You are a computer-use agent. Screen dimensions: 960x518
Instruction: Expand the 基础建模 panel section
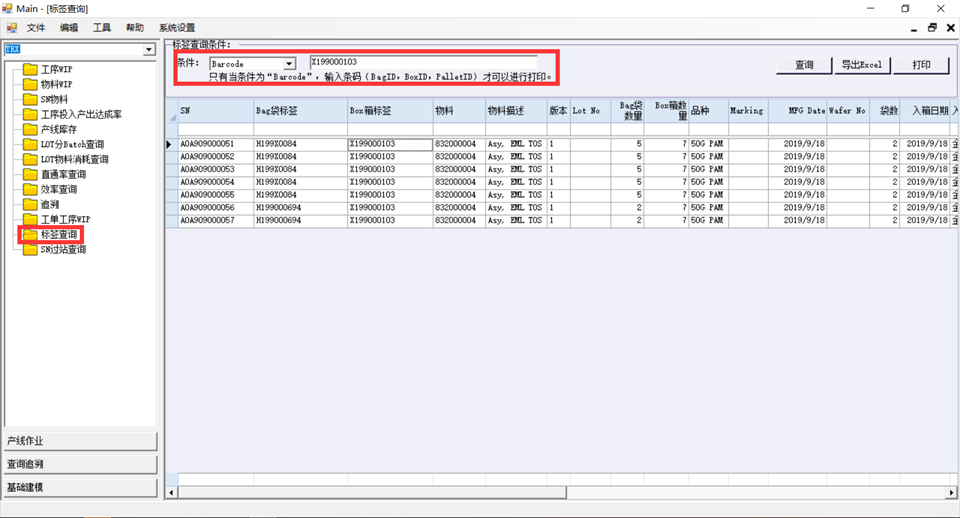(79, 488)
